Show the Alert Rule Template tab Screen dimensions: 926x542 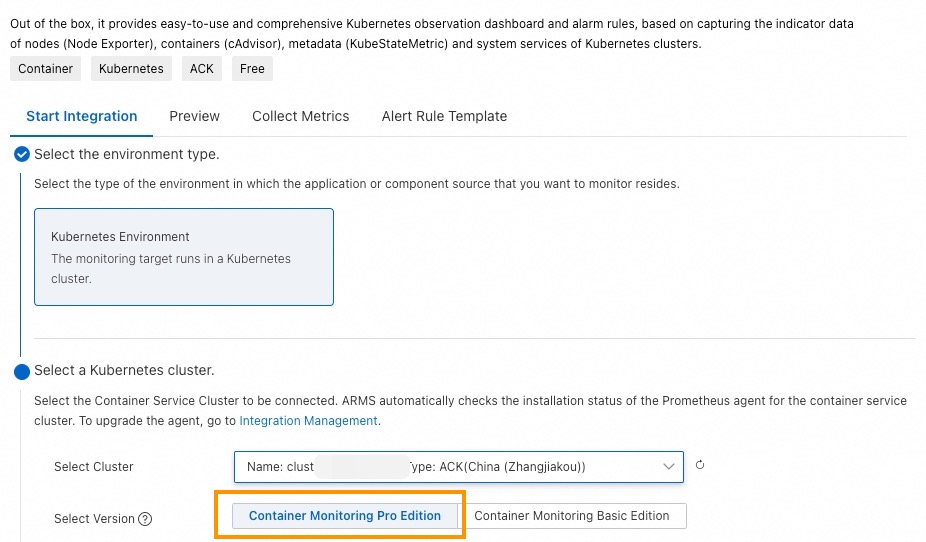click(444, 116)
